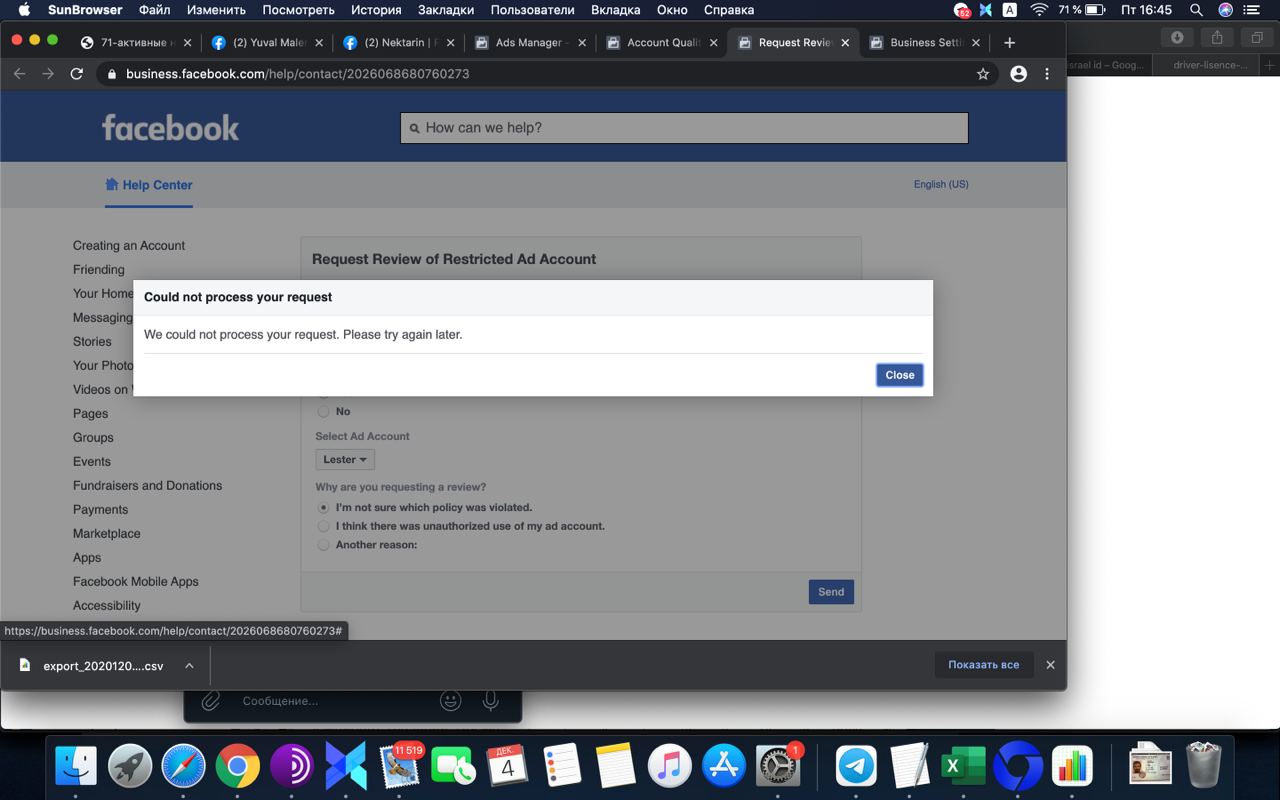1280x800 pixels.
Task: Open the История menu
Action: (376, 10)
